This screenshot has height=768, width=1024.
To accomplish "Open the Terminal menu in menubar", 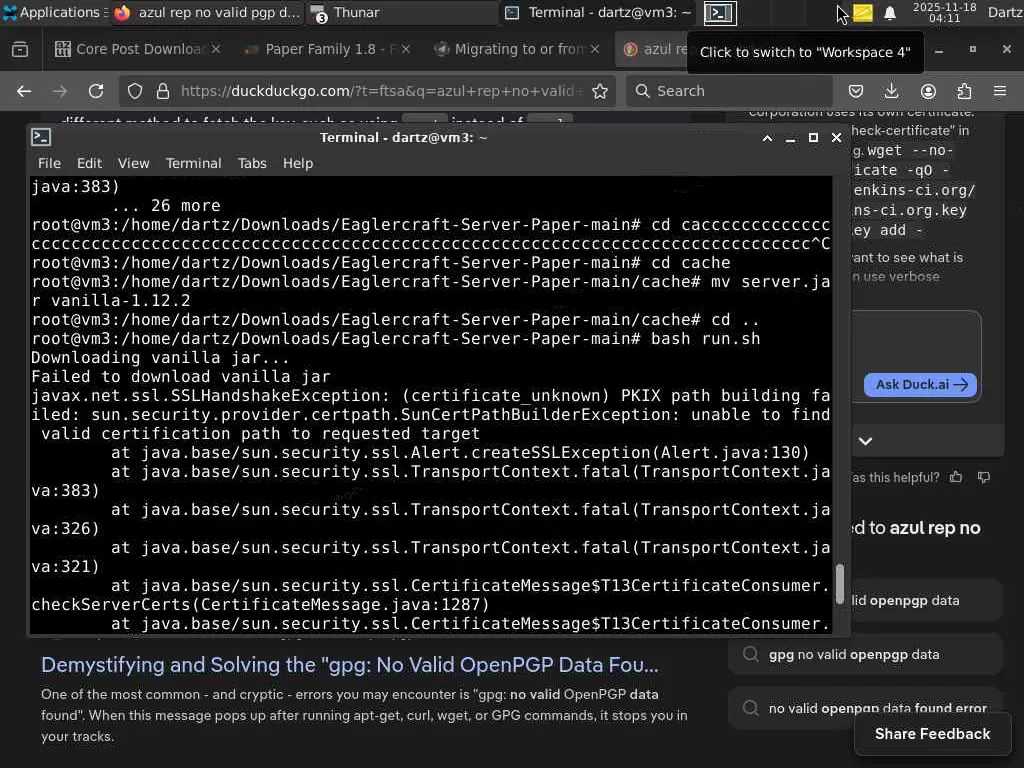I will [x=193, y=163].
